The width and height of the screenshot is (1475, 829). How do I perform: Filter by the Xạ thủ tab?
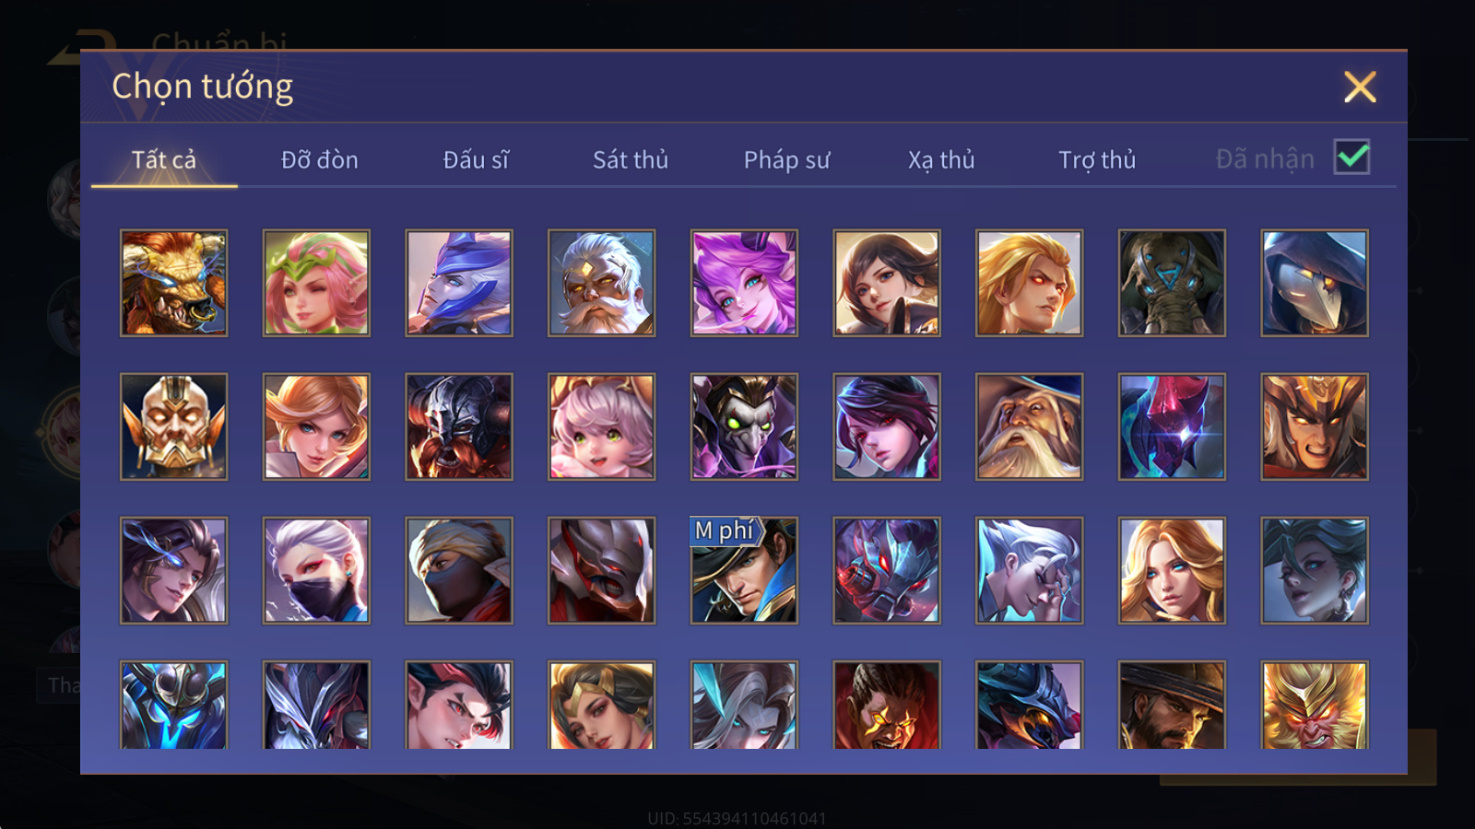(941, 160)
